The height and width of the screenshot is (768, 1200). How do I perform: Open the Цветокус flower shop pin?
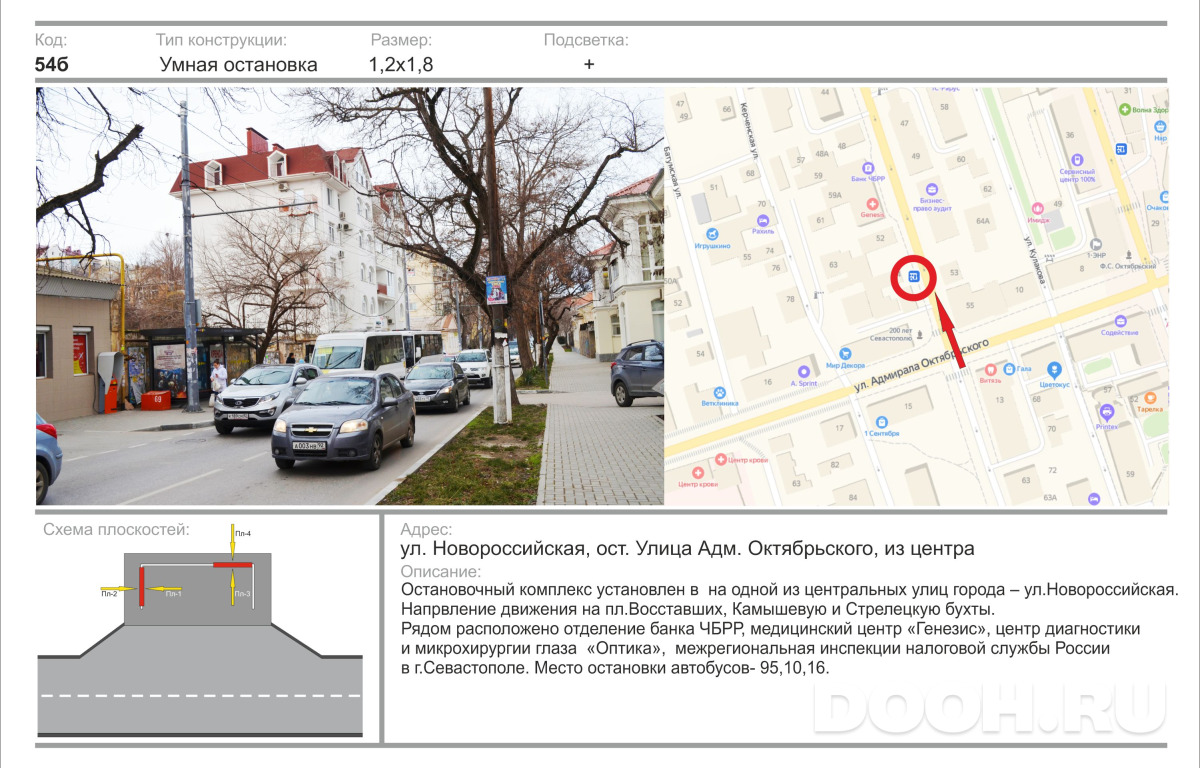(x=1054, y=370)
